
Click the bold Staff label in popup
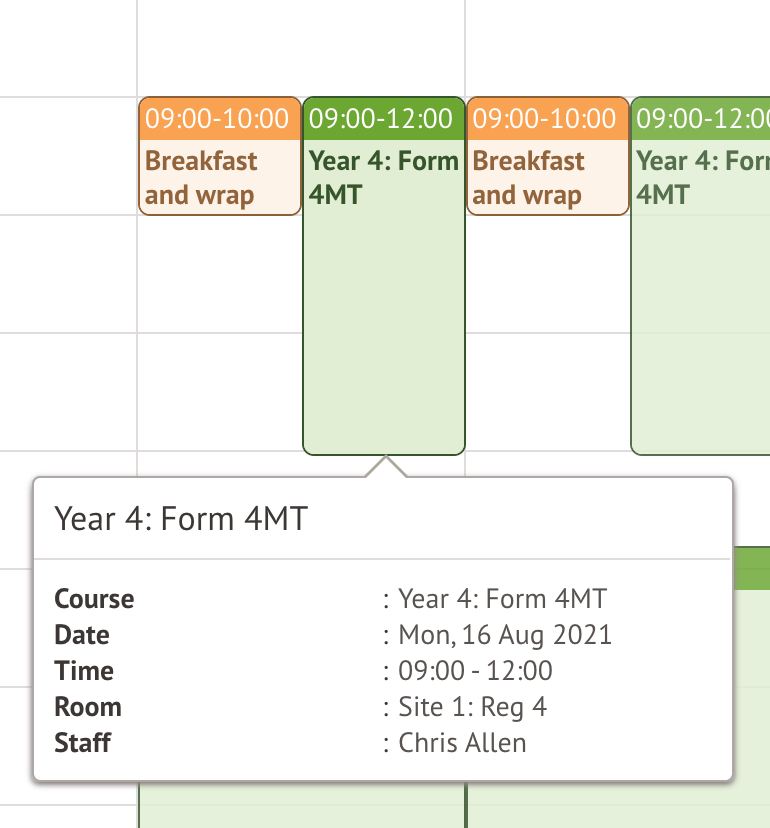(83, 743)
